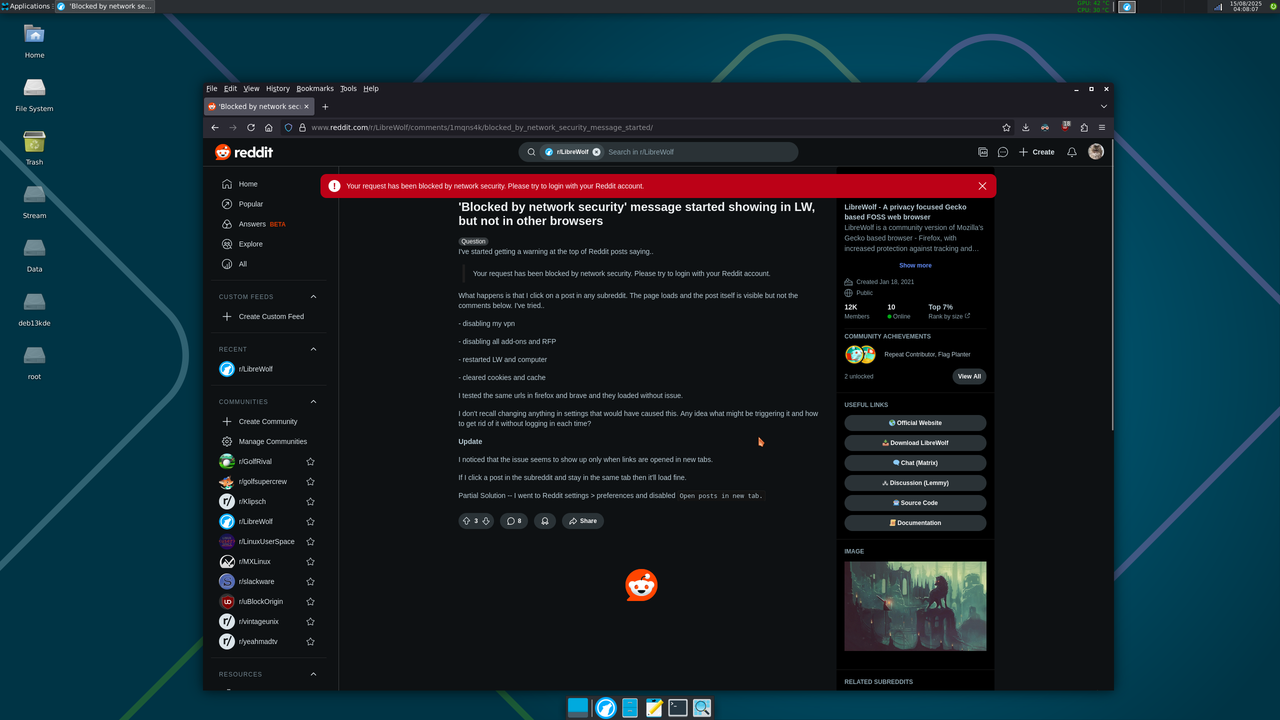Open the Bookmarks menu
The width and height of the screenshot is (1280, 720).
[315, 88]
